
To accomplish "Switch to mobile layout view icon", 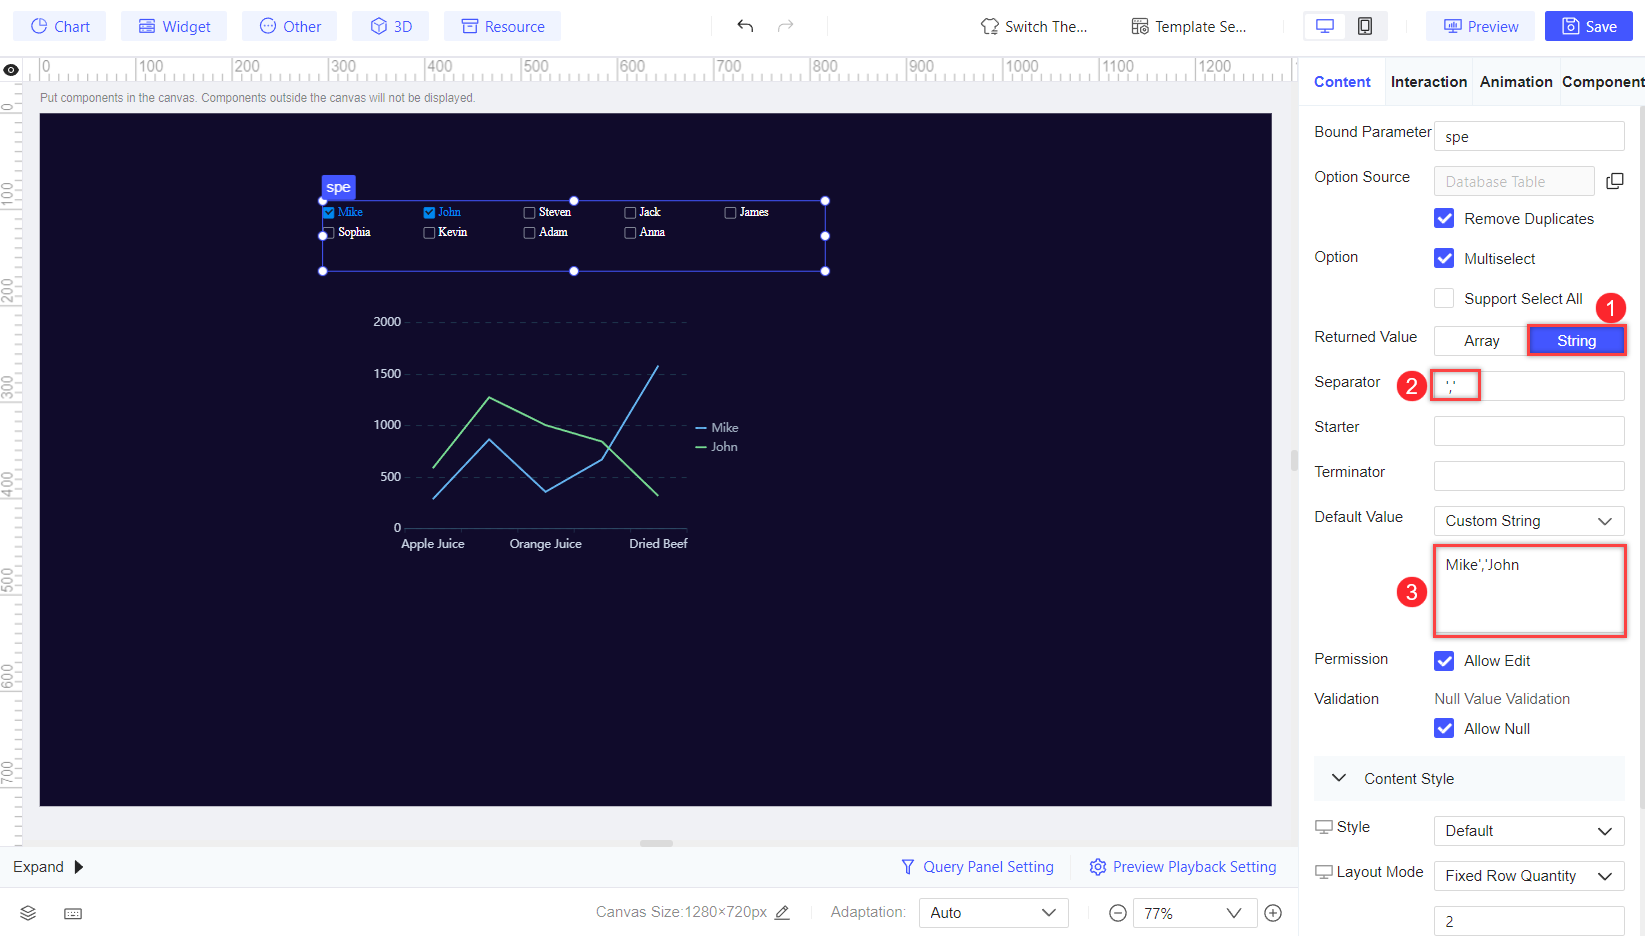I will pos(1365,26).
